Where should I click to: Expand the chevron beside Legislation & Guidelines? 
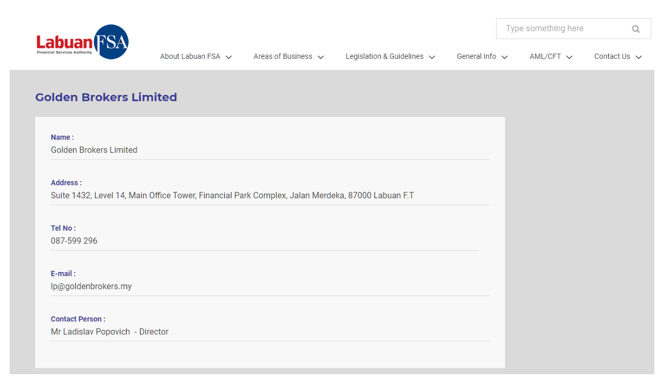(432, 57)
